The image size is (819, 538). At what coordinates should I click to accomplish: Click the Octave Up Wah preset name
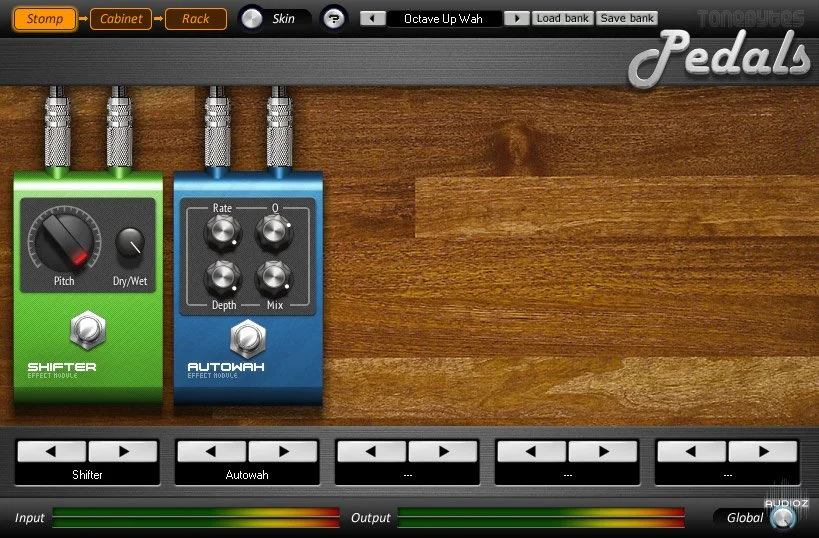coord(444,19)
